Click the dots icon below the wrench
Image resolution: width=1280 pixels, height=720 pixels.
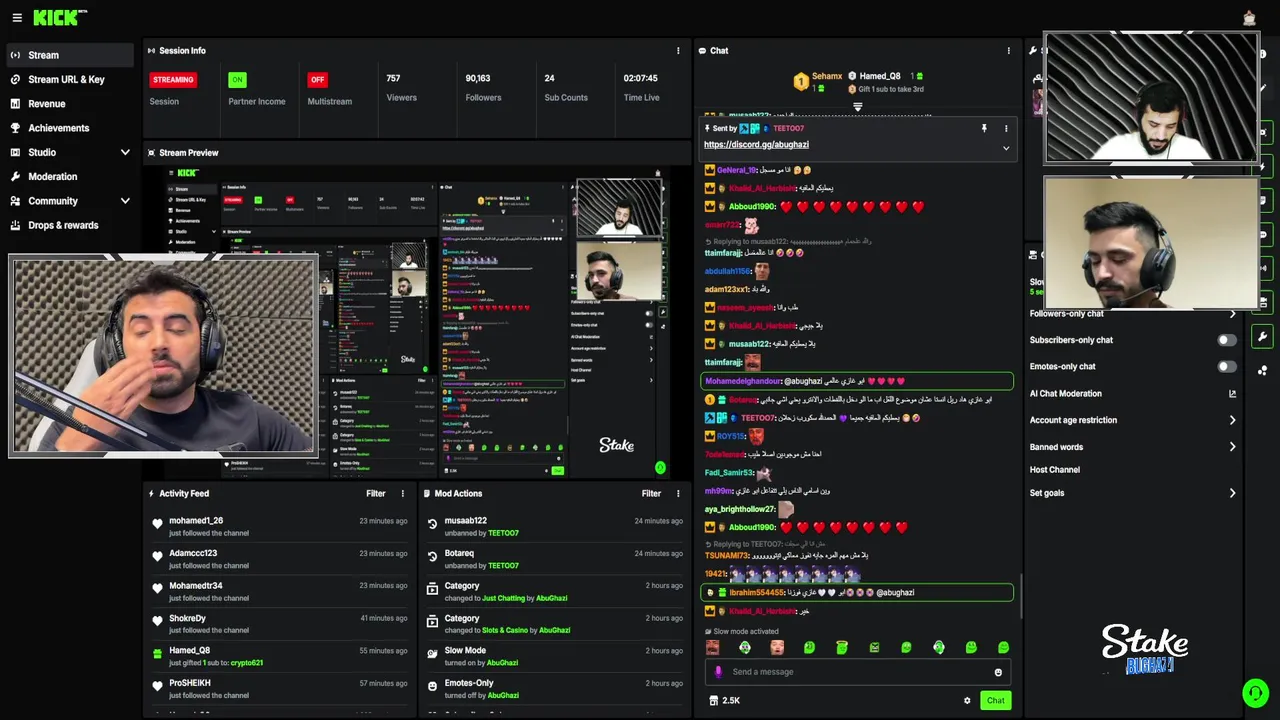[1263, 371]
